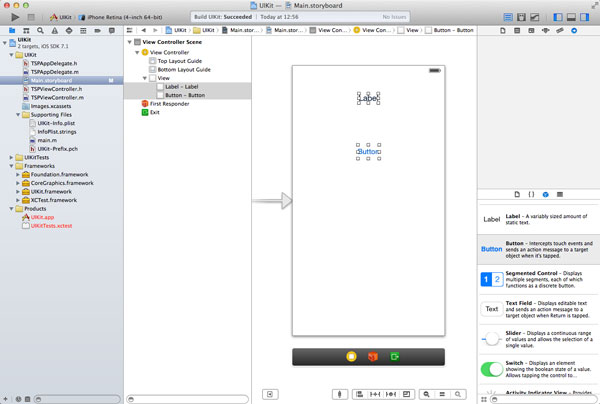Toggle the navigator pane visibility

(x=558, y=17)
